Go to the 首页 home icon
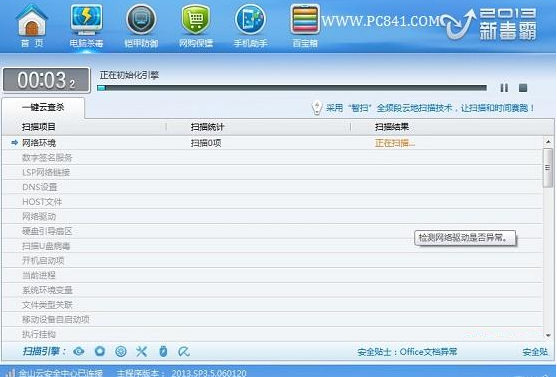 click(32, 26)
